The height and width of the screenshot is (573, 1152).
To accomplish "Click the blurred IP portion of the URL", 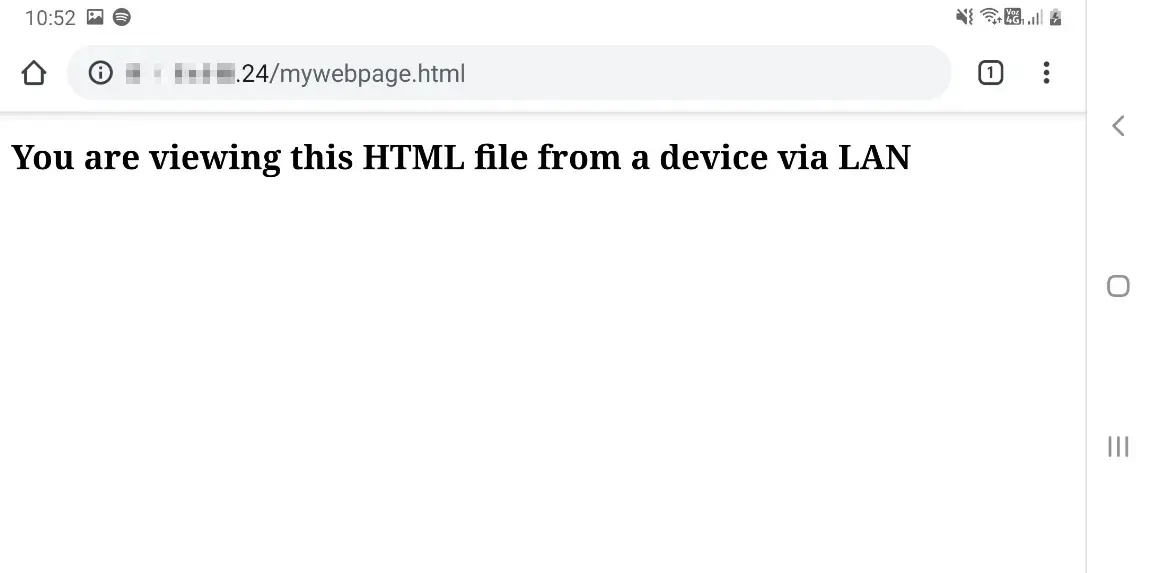I will point(180,73).
